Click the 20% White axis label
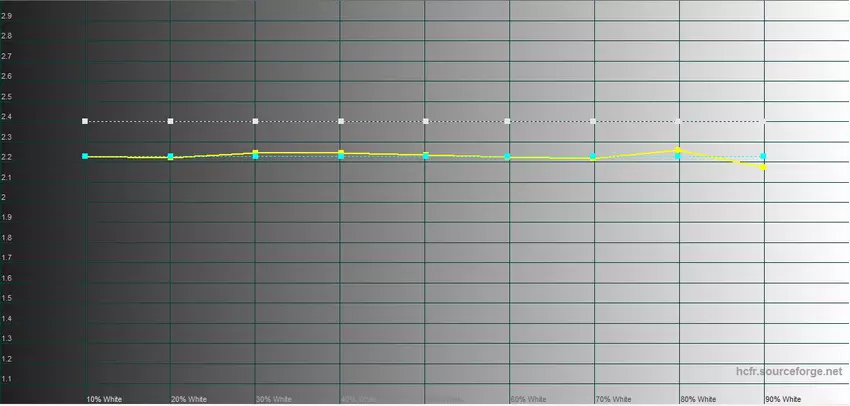 pyautogui.click(x=188, y=398)
